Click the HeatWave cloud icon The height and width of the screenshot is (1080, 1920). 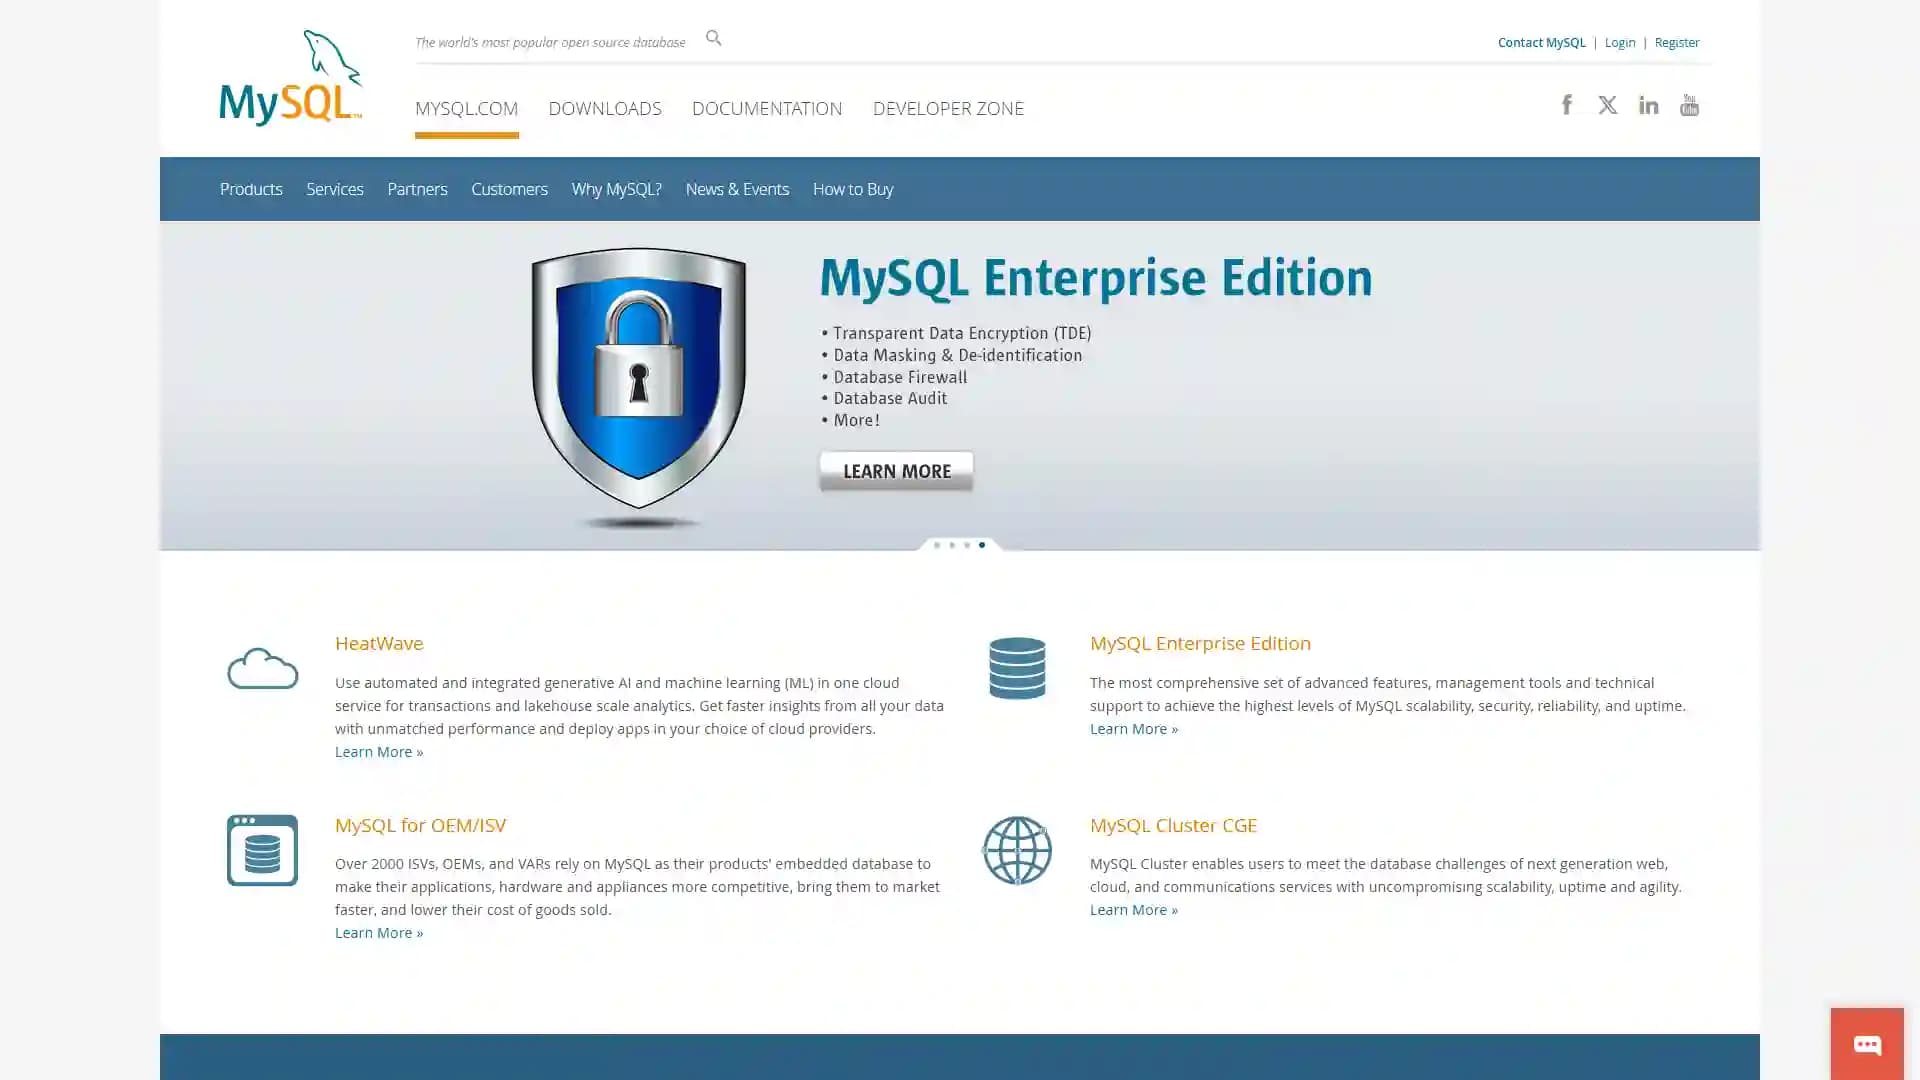click(x=262, y=668)
